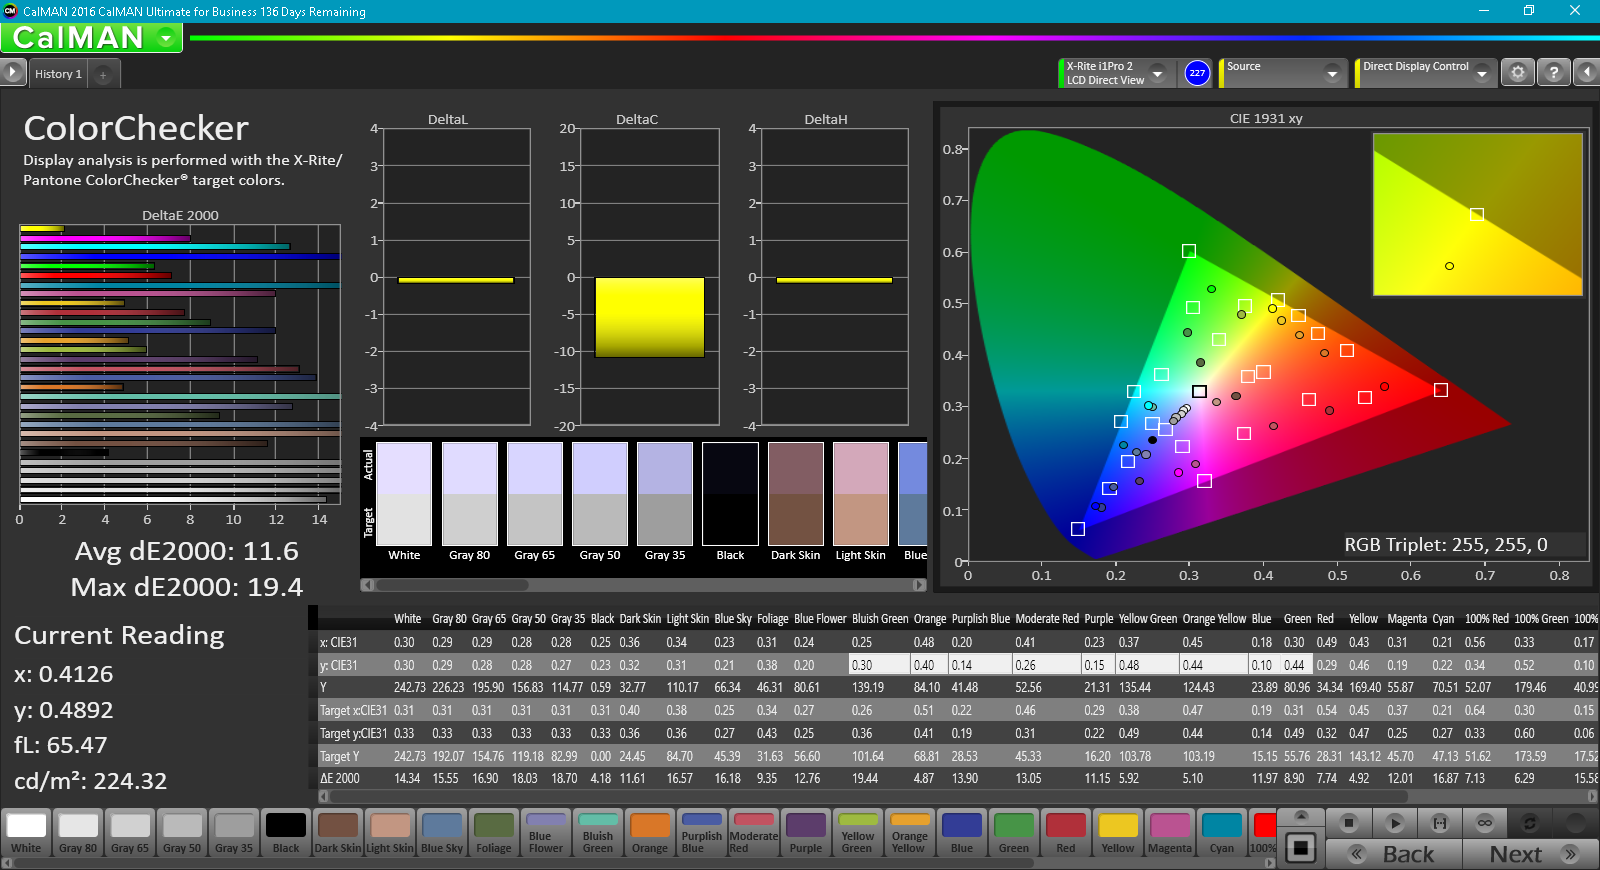Click the blue 227 meter status indicator

pos(1197,73)
